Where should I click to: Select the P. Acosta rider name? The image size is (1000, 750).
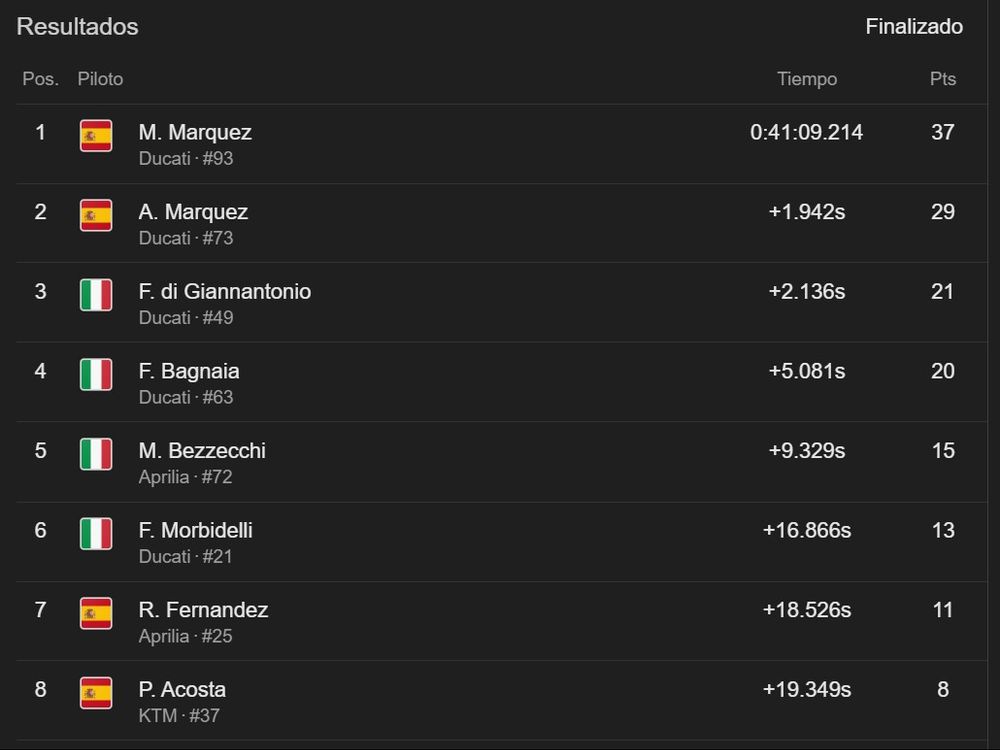click(x=182, y=689)
